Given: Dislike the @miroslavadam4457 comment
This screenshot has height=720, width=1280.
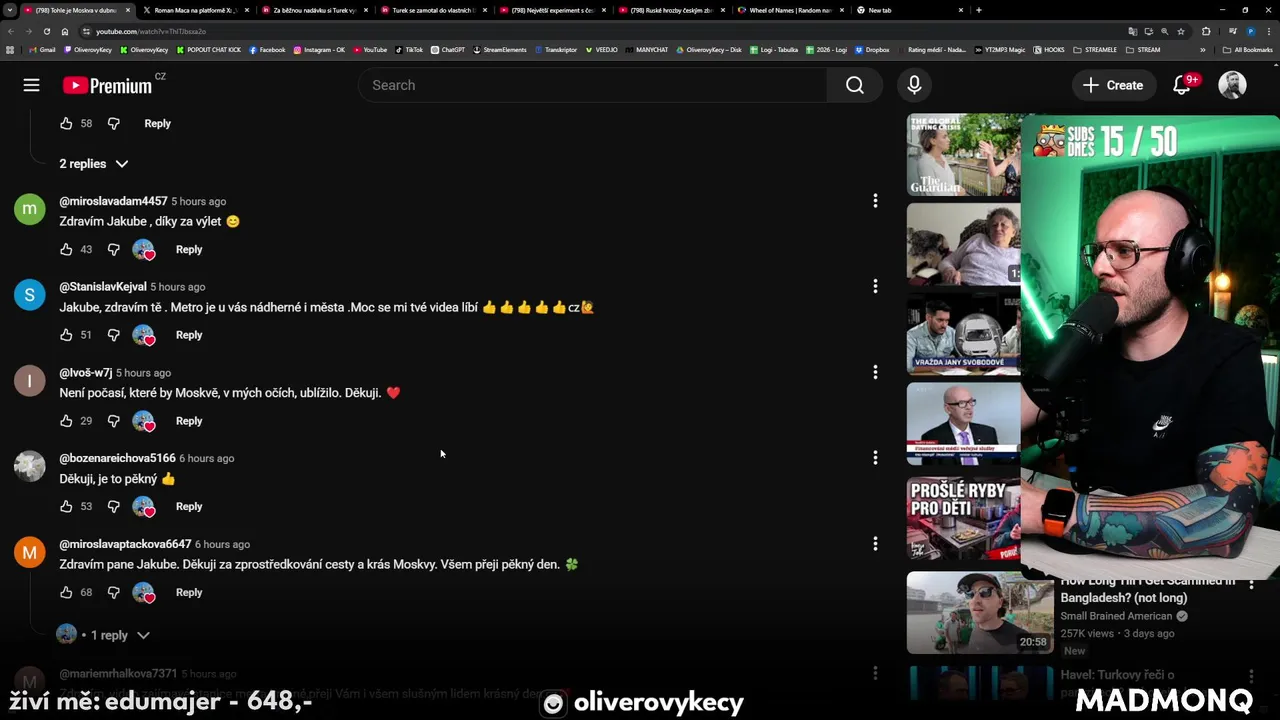Looking at the screenshot, I should click(x=113, y=249).
